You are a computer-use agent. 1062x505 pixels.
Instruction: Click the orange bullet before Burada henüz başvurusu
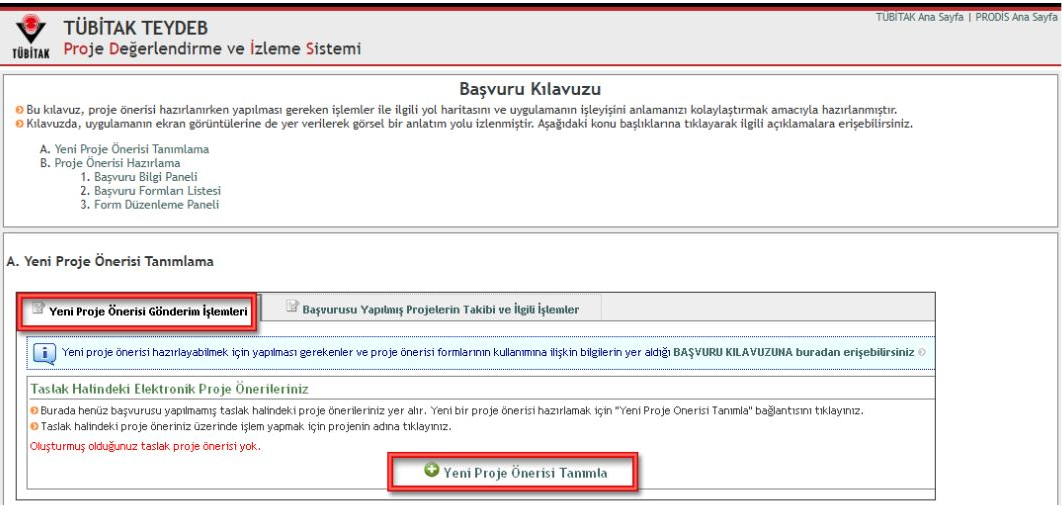(x=35, y=411)
